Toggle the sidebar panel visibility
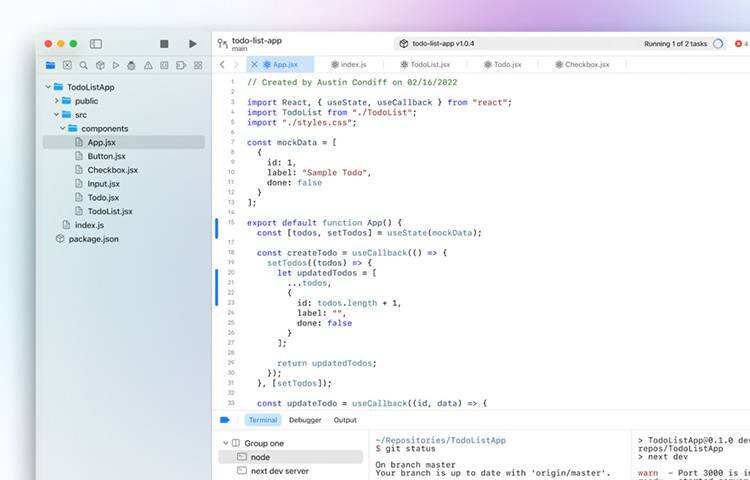The image size is (750, 480). click(x=96, y=44)
